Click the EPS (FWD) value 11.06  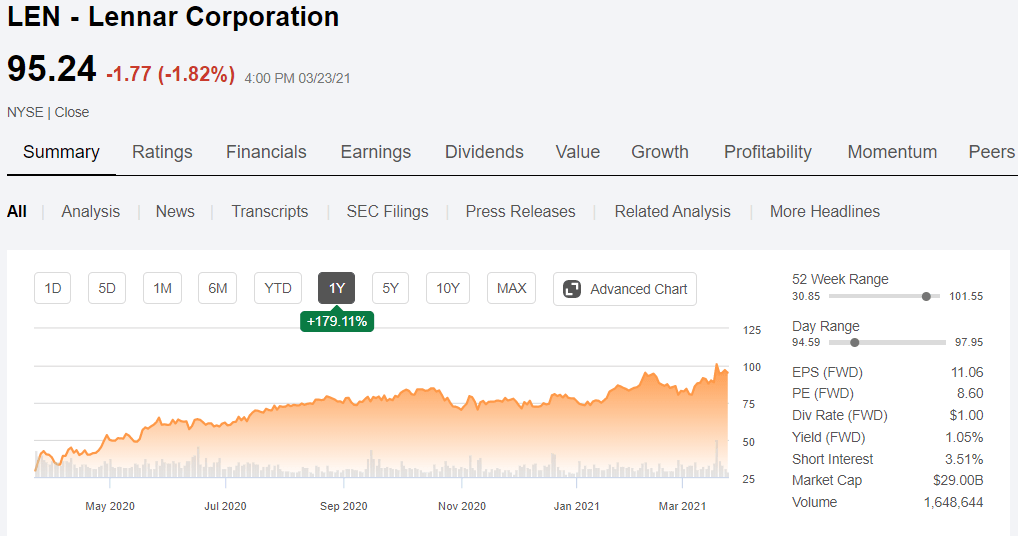(967, 372)
